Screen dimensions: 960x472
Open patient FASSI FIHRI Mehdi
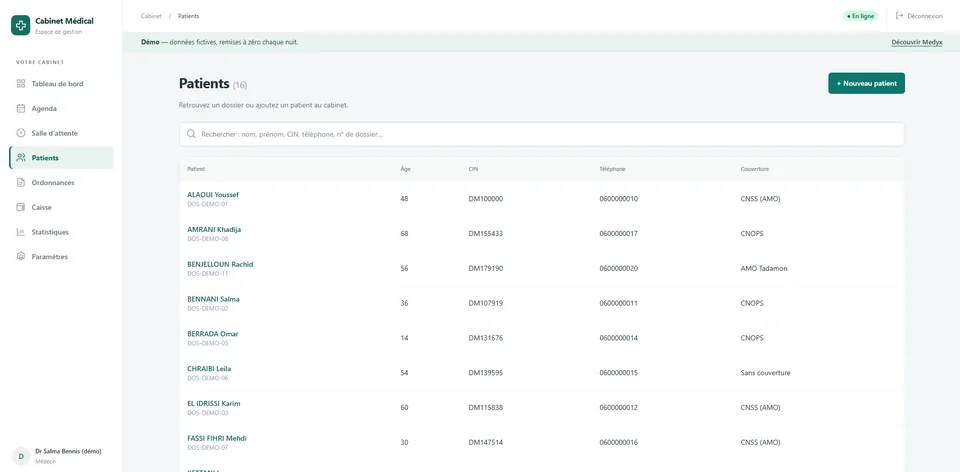pyautogui.click(x=217, y=439)
